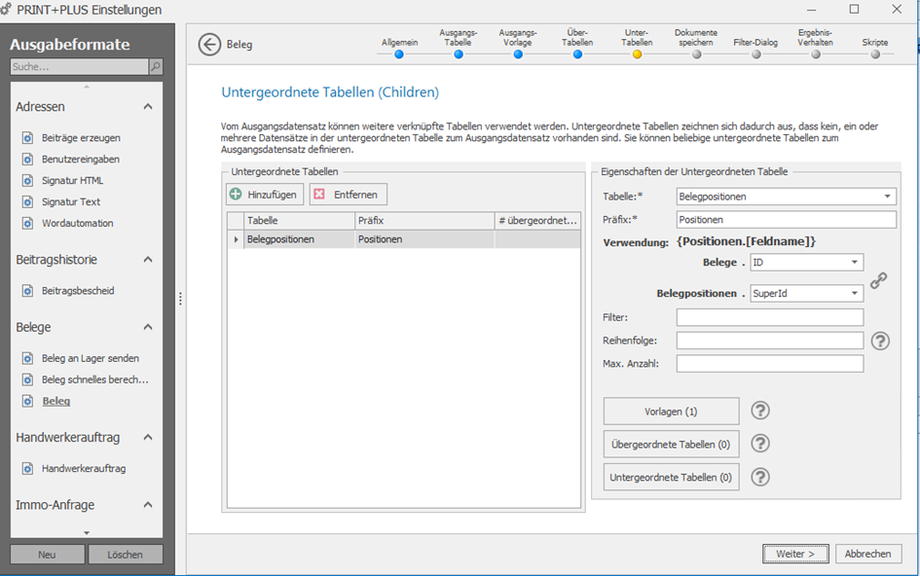Click the back arrow icon beside Beleg

pyautogui.click(x=209, y=44)
